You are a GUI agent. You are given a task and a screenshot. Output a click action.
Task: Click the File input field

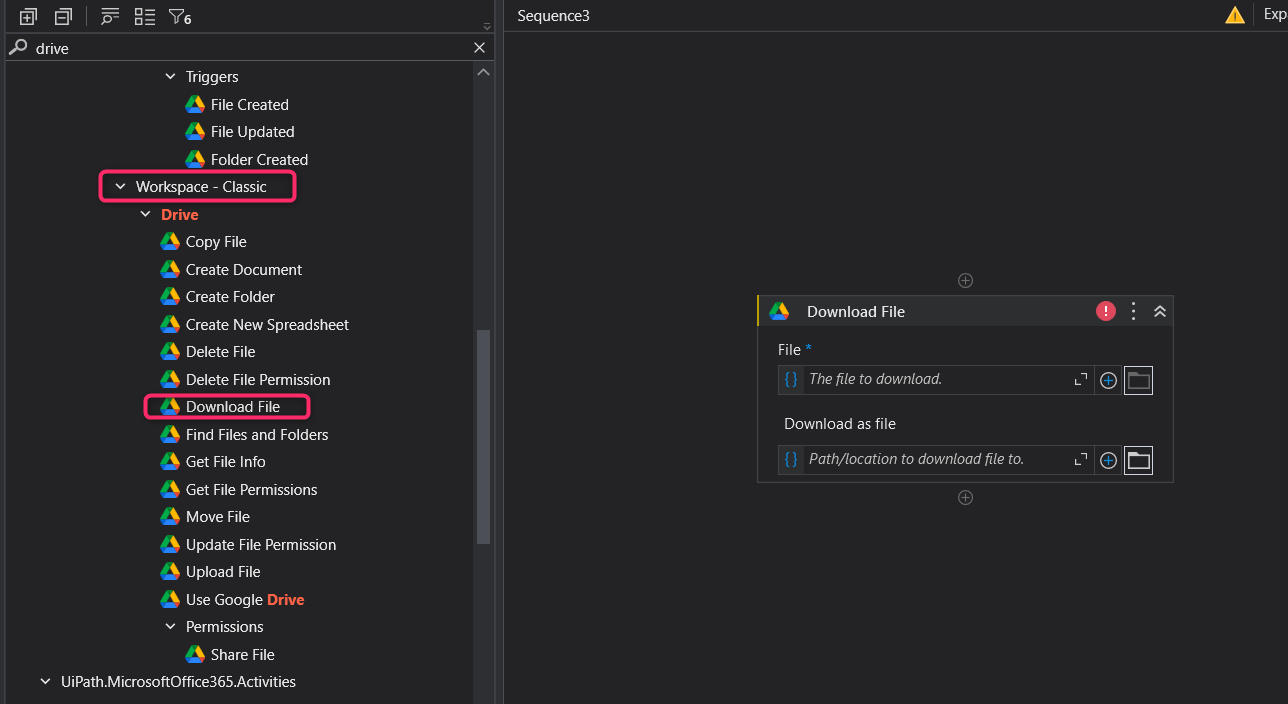pyautogui.click(x=935, y=380)
